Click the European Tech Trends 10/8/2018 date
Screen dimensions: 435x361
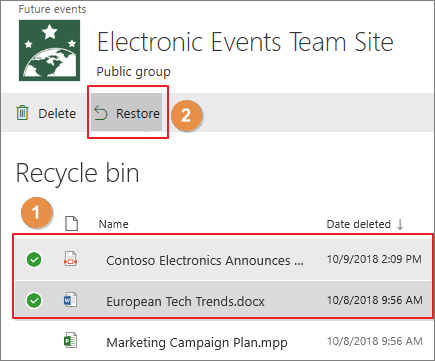(x=375, y=300)
